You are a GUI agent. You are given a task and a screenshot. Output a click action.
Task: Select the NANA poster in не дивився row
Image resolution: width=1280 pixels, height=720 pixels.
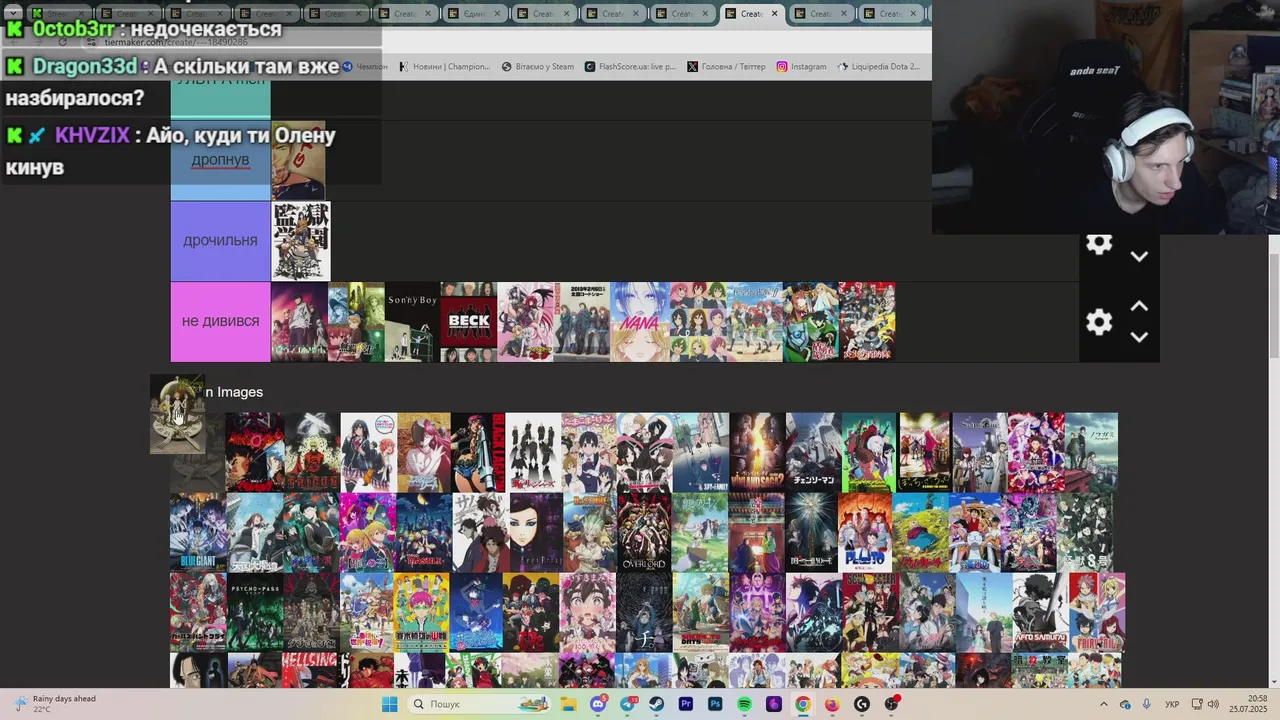coord(638,321)
